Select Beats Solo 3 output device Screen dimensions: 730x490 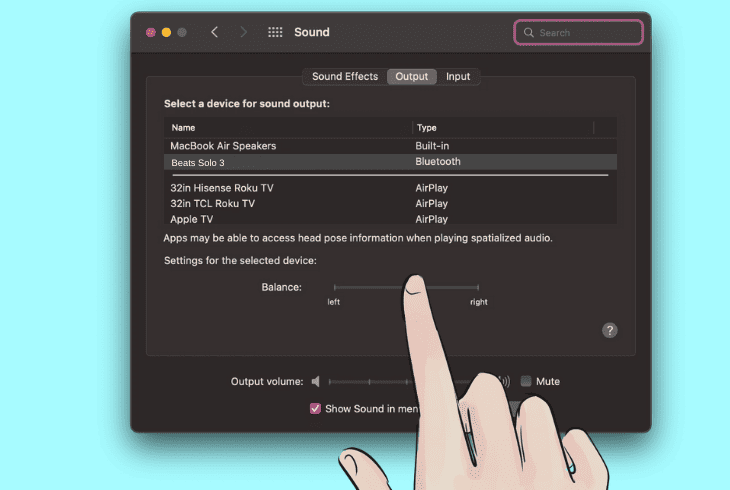point(390,162)
